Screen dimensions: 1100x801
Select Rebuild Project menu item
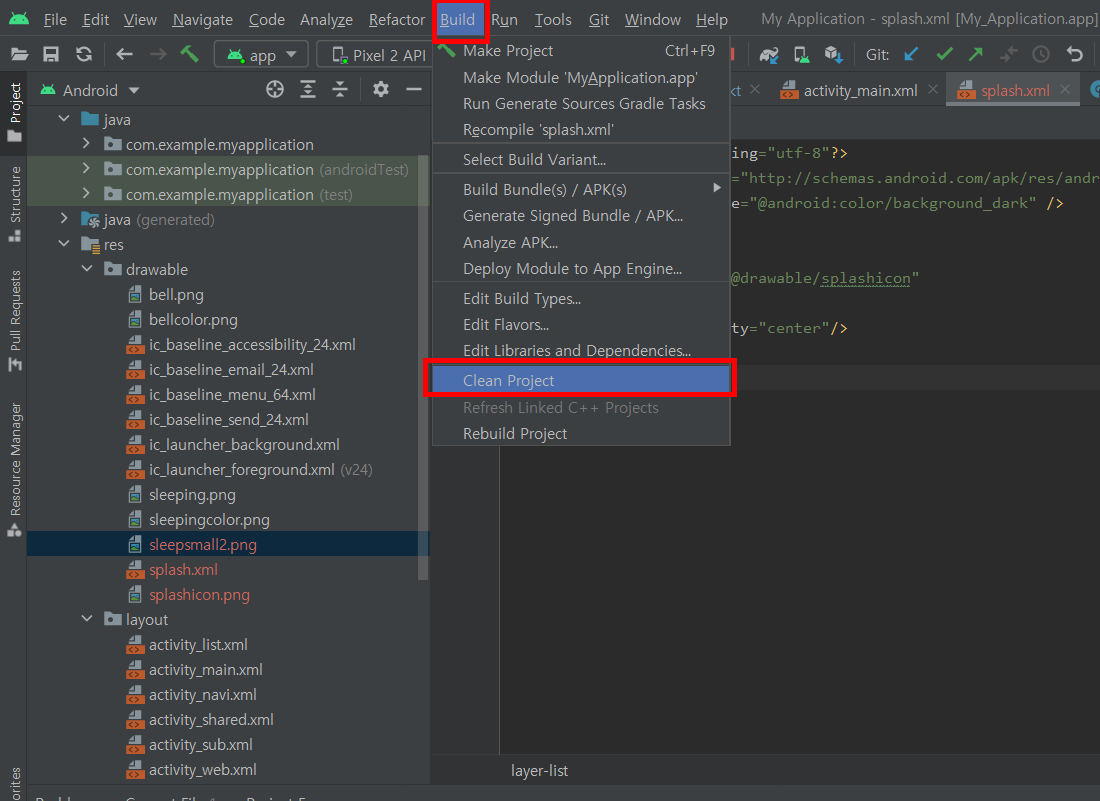coord(581,433)
